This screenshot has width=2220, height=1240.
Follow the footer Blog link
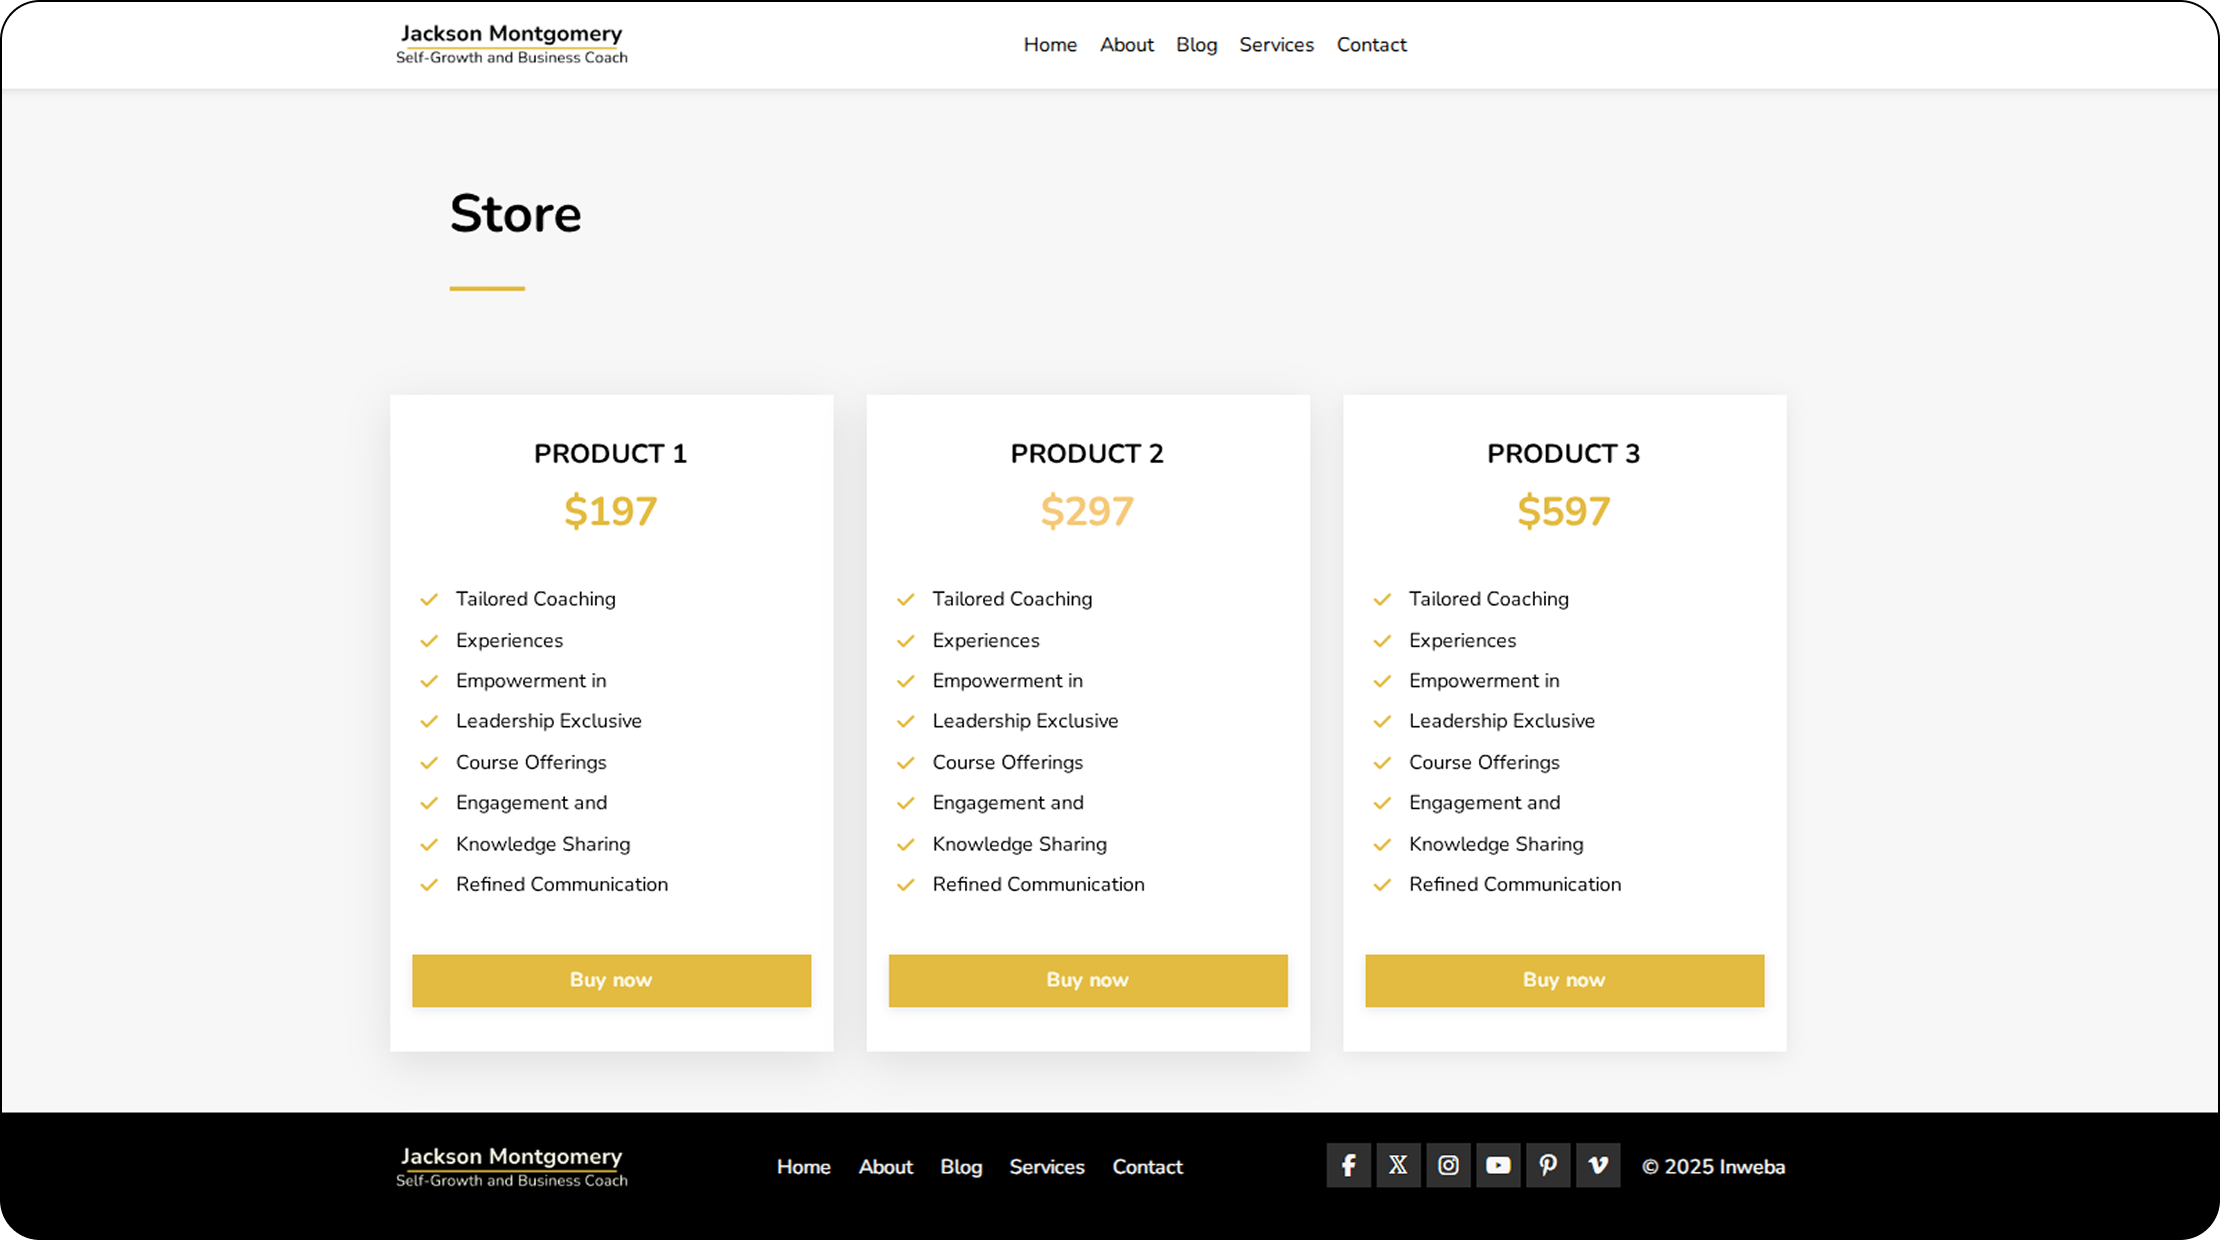pyautogui.click(x=960, y=1167)
